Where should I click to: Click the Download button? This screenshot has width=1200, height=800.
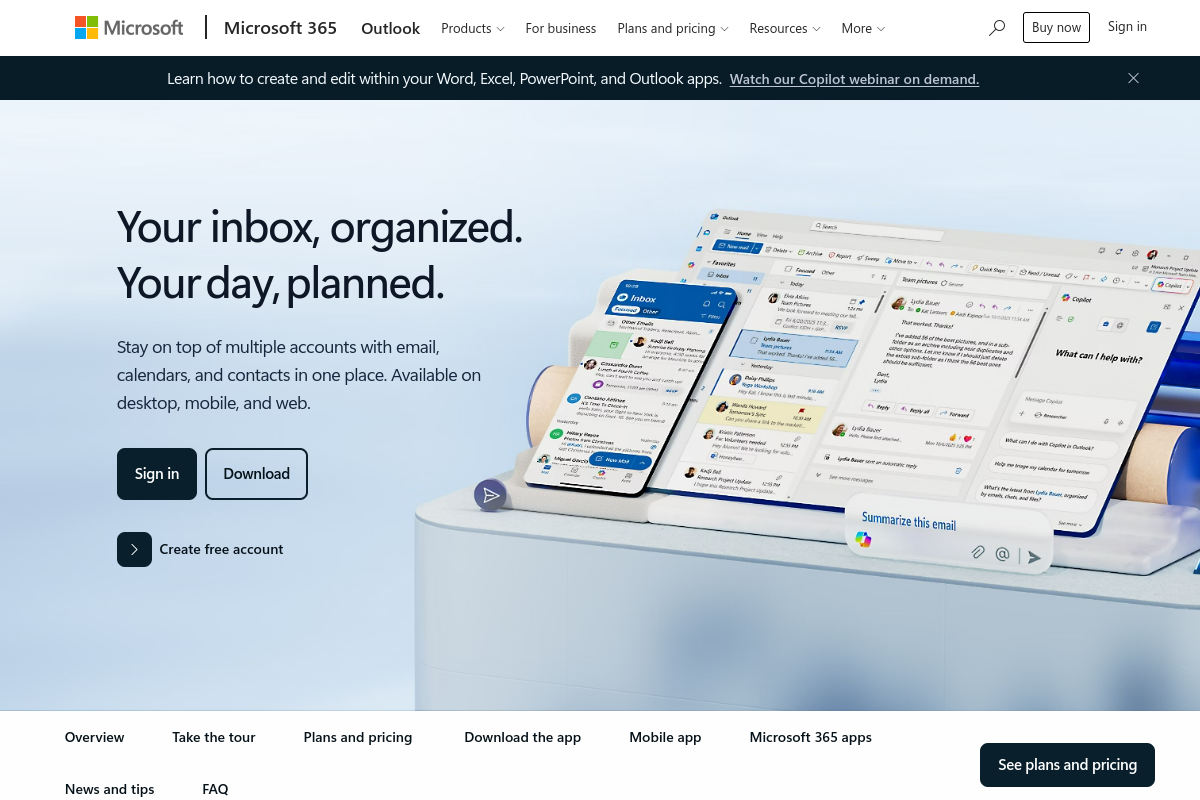pos(256,474)
